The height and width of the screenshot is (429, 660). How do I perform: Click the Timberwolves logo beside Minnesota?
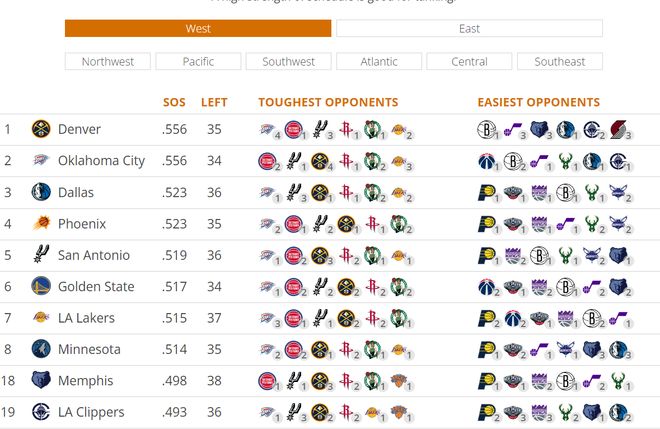[41, 349]
